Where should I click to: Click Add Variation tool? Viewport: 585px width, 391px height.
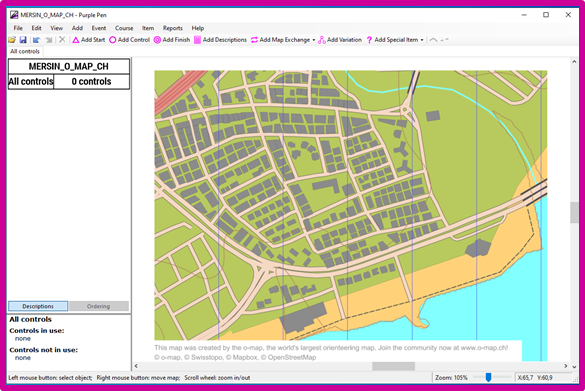tap(340, 40)
